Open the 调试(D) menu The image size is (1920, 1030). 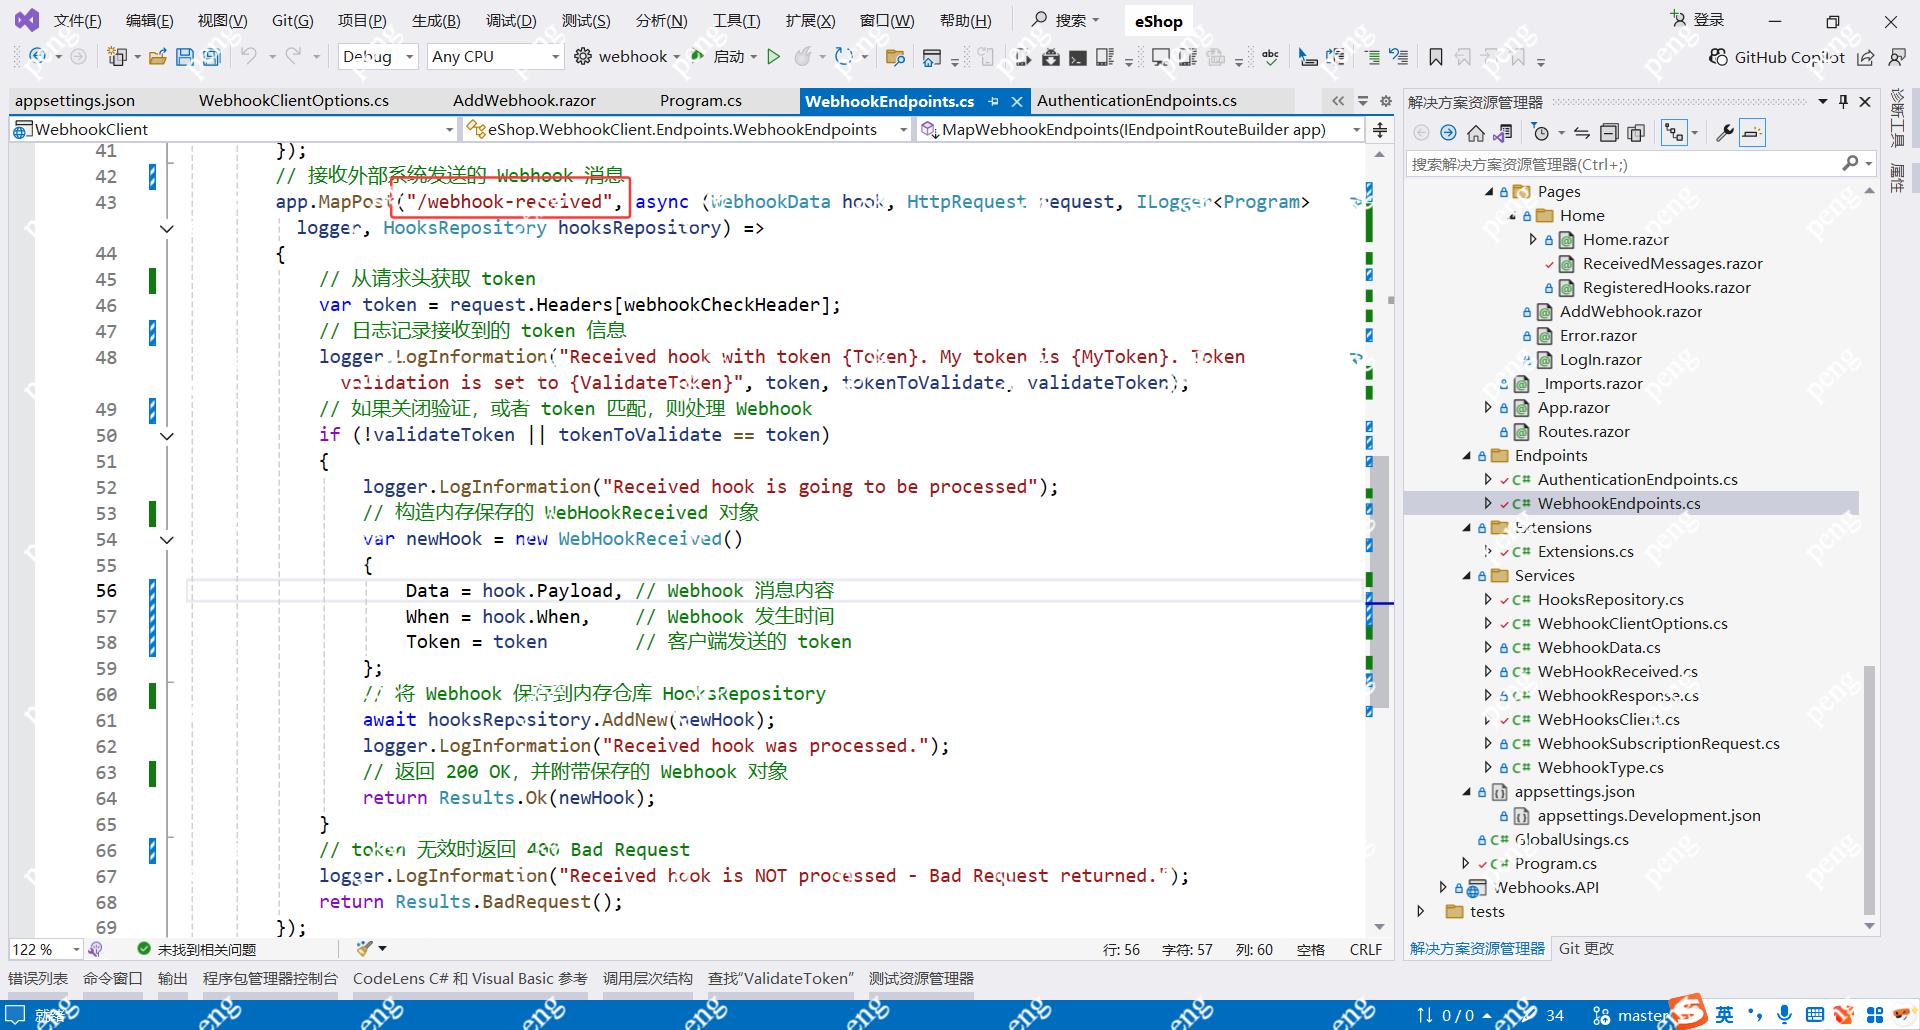click(510, 20)
